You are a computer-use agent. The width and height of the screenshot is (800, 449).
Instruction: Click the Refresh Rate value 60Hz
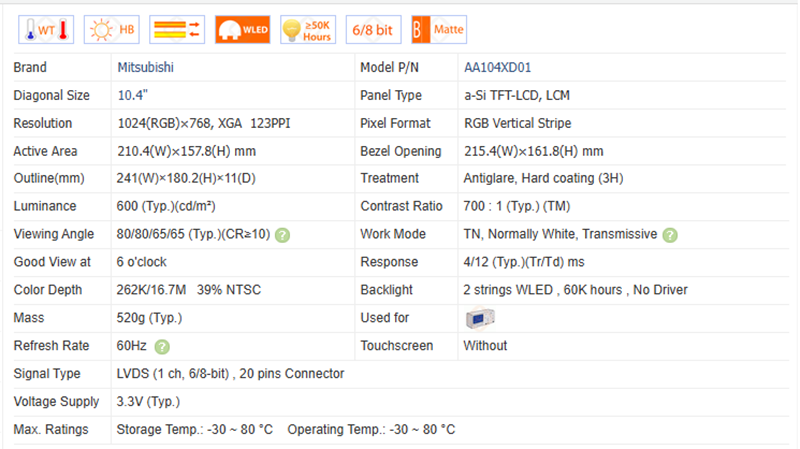[x=131, y=345]
